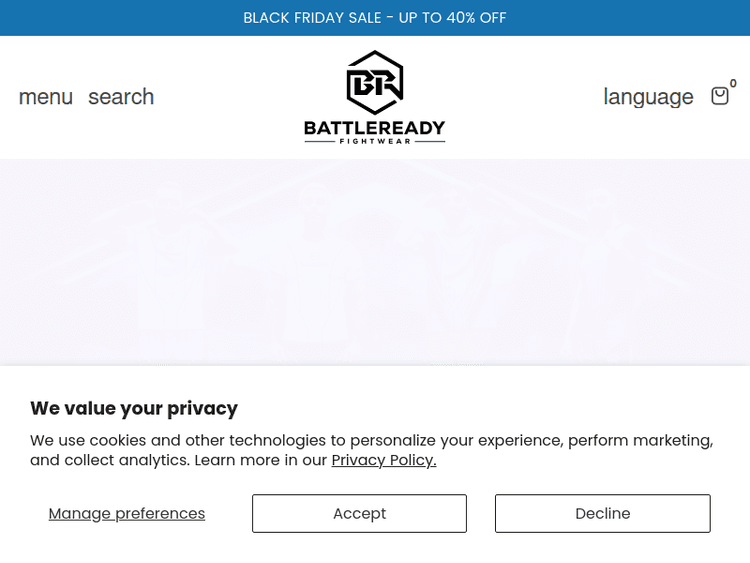Screen dimensions: 750x563
Task: Click the BATTLEREADY wordmark text
Action: click(375, 128)
